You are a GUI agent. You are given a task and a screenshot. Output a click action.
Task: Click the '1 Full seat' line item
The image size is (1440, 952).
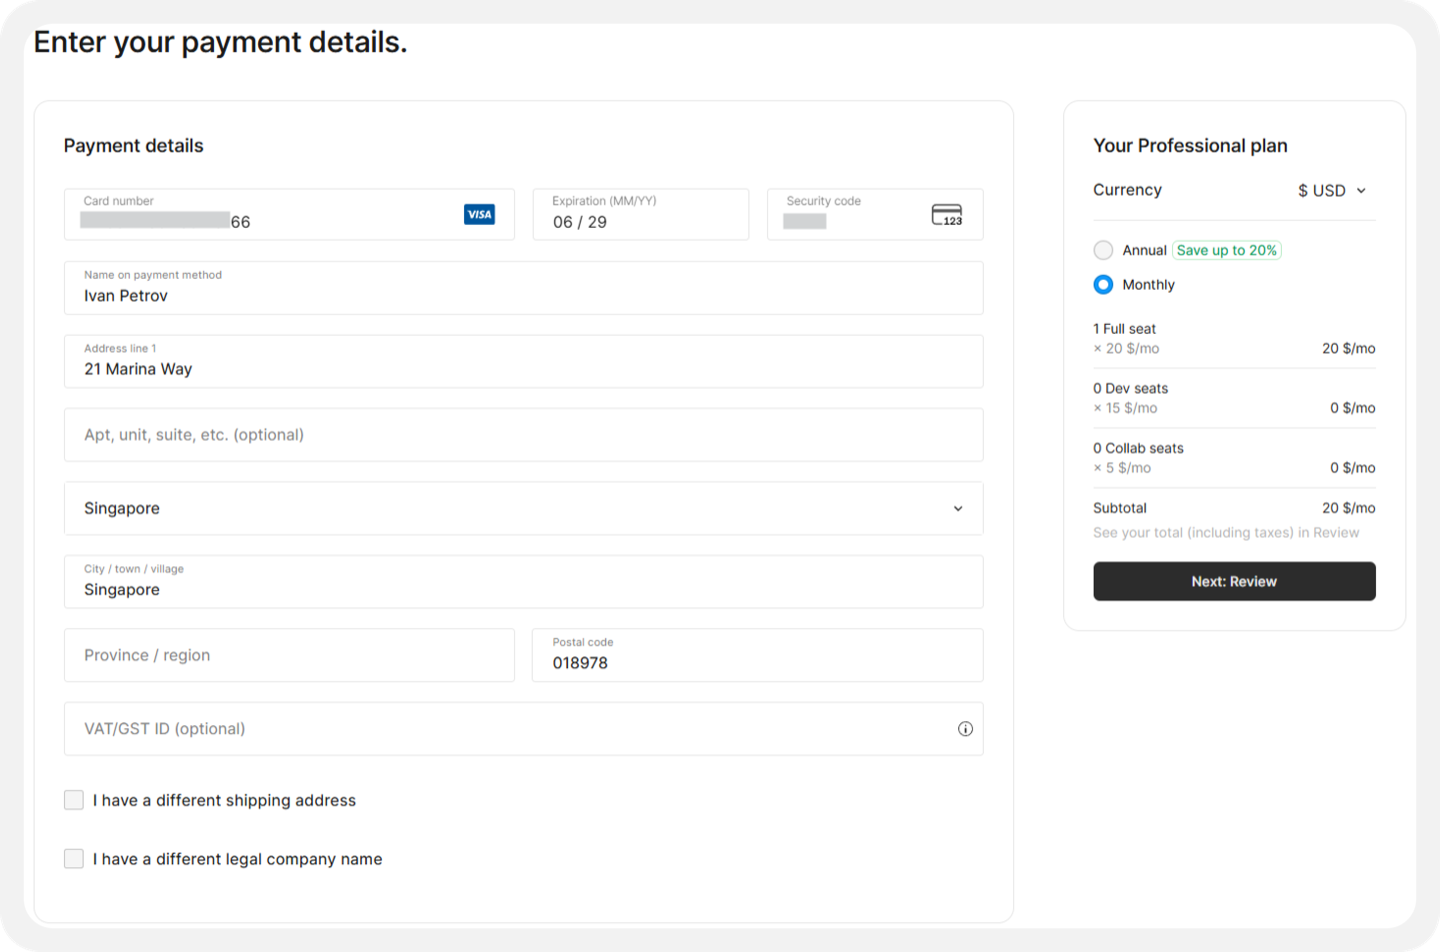click(1234, 339)
